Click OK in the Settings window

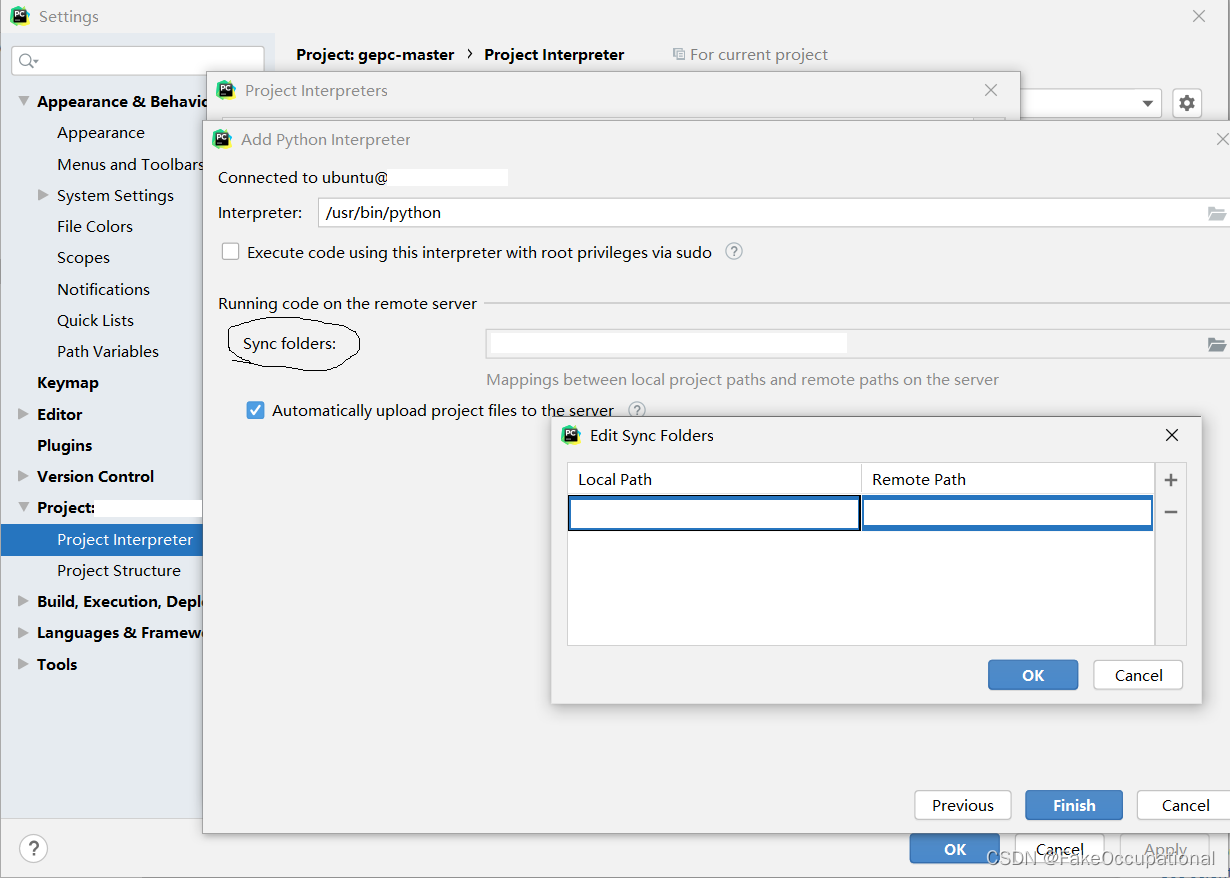point(955,849)
